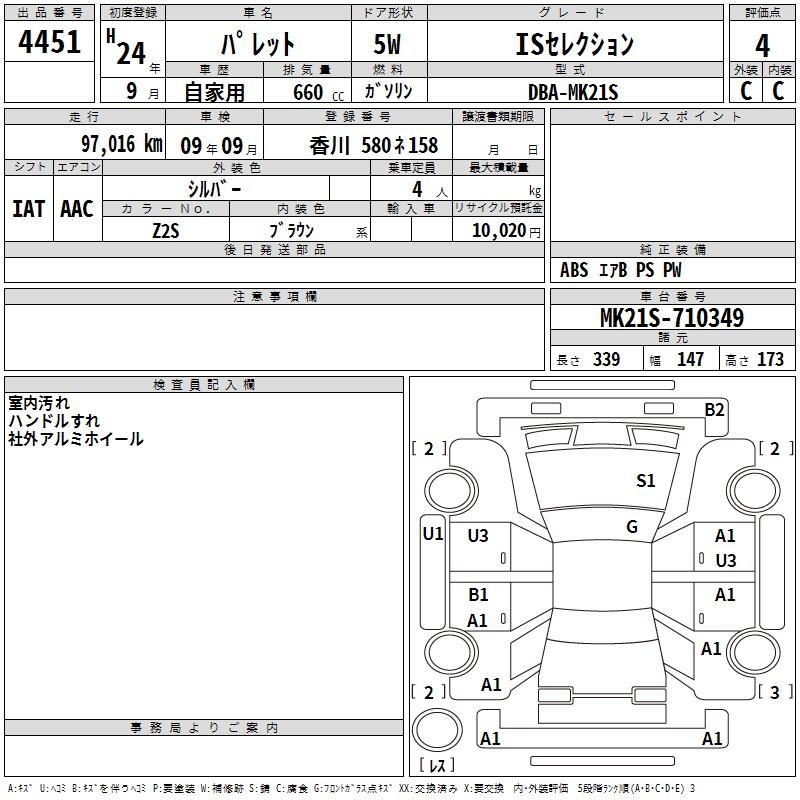
Task: Select the 室内汚れ inspector note
Action: (x=39, y=403)
